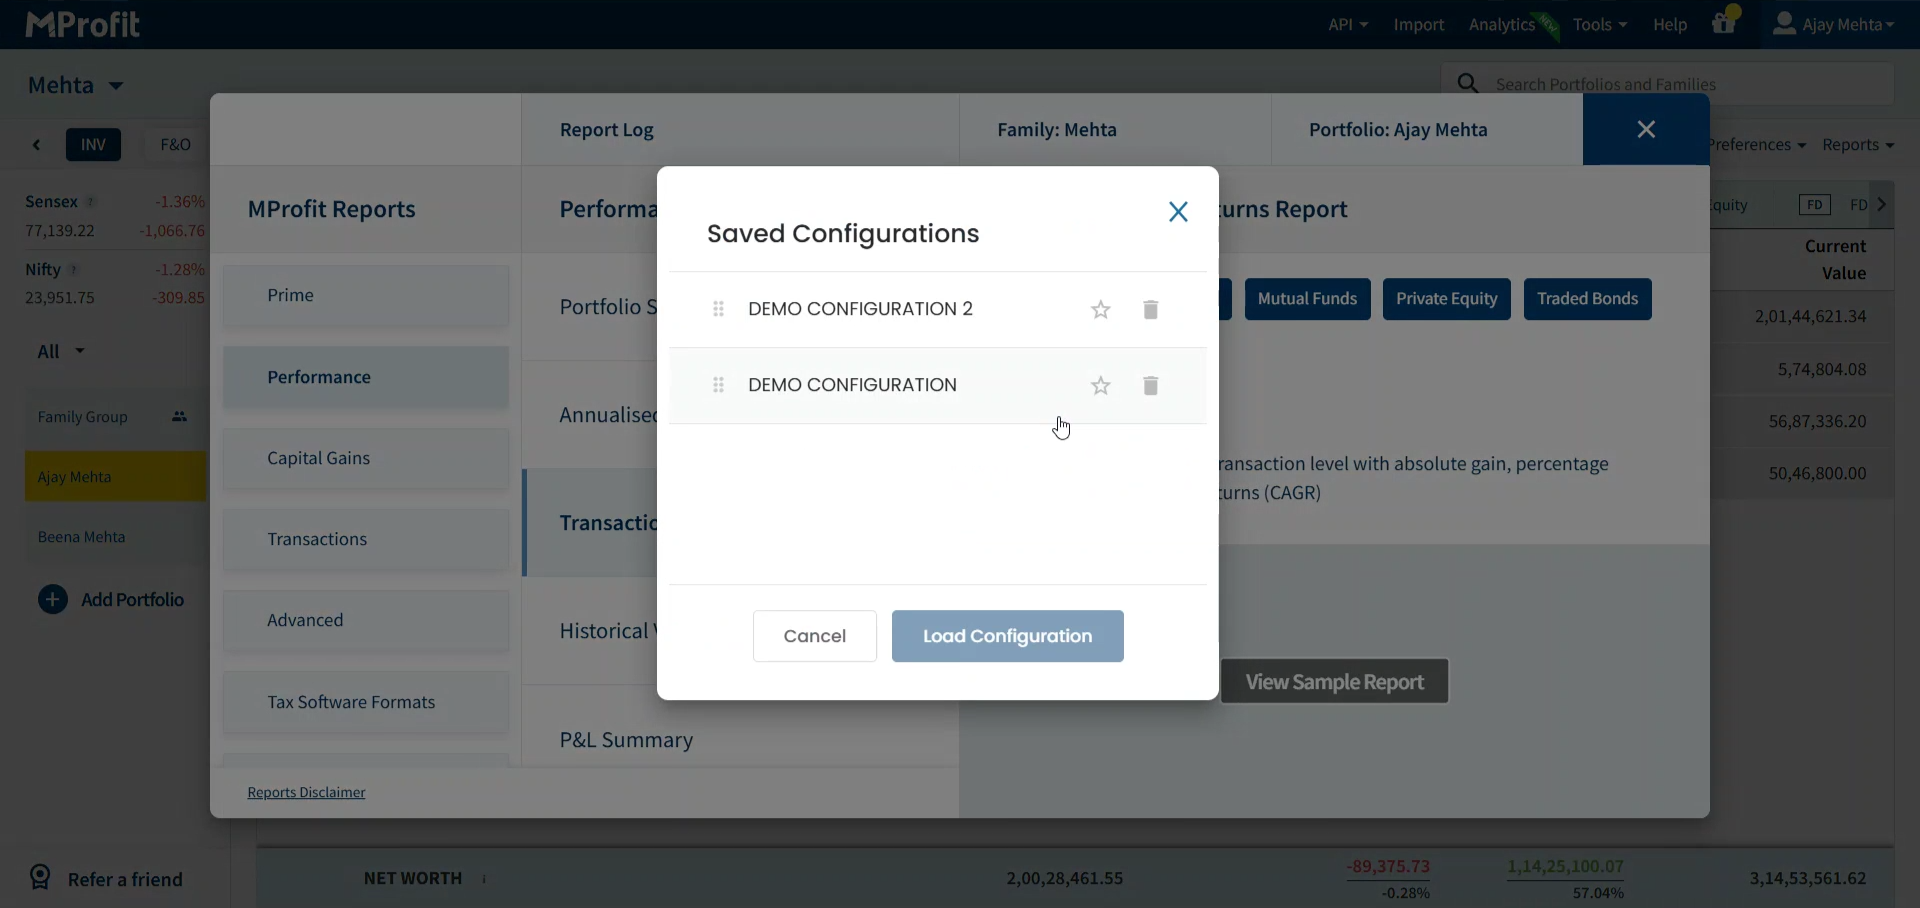The width and height of the screenshot is (1920, 908).
Task: Click Refer a friend link
Action: (x=125, y=880)
